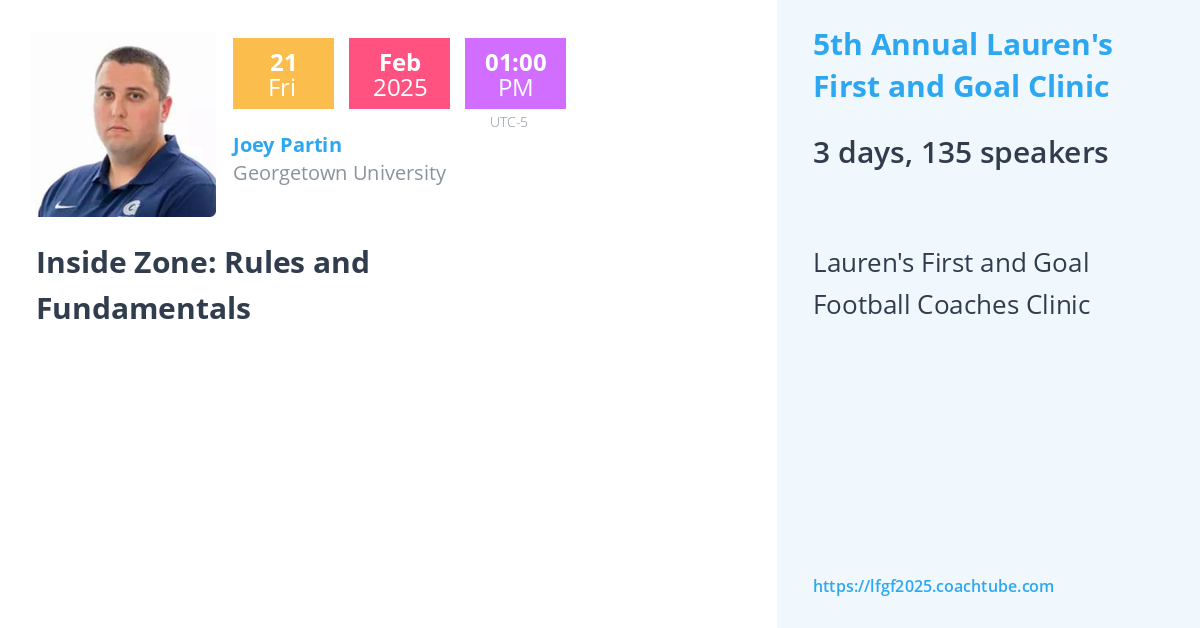
Task: Click the word Fundamentals in the session title
Action: click(x=143, y=309)
